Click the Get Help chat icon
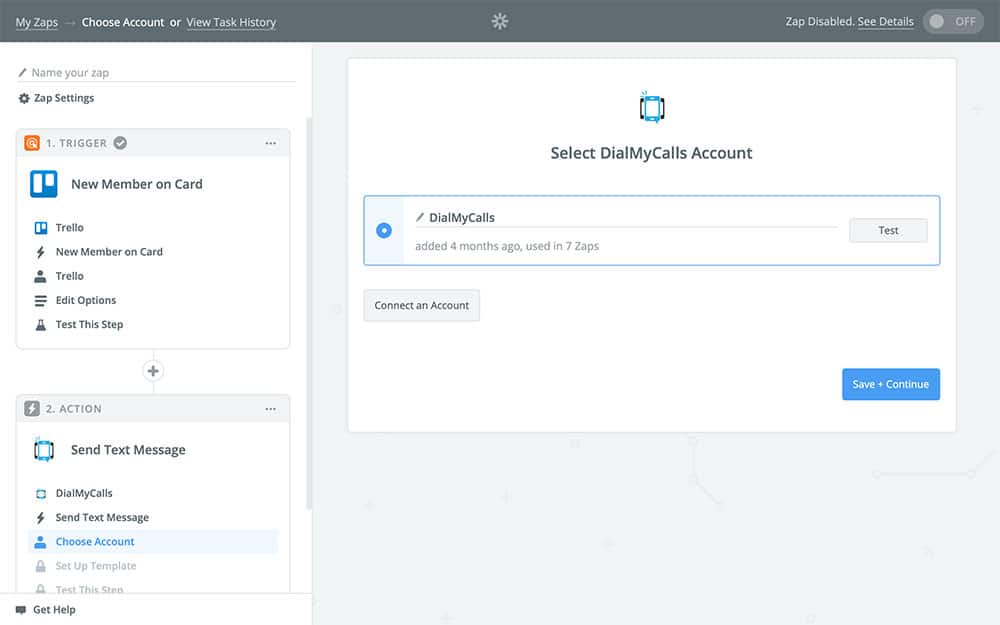Image resolution: width=1000 pixels, height=625 pixels. point(21,610)
